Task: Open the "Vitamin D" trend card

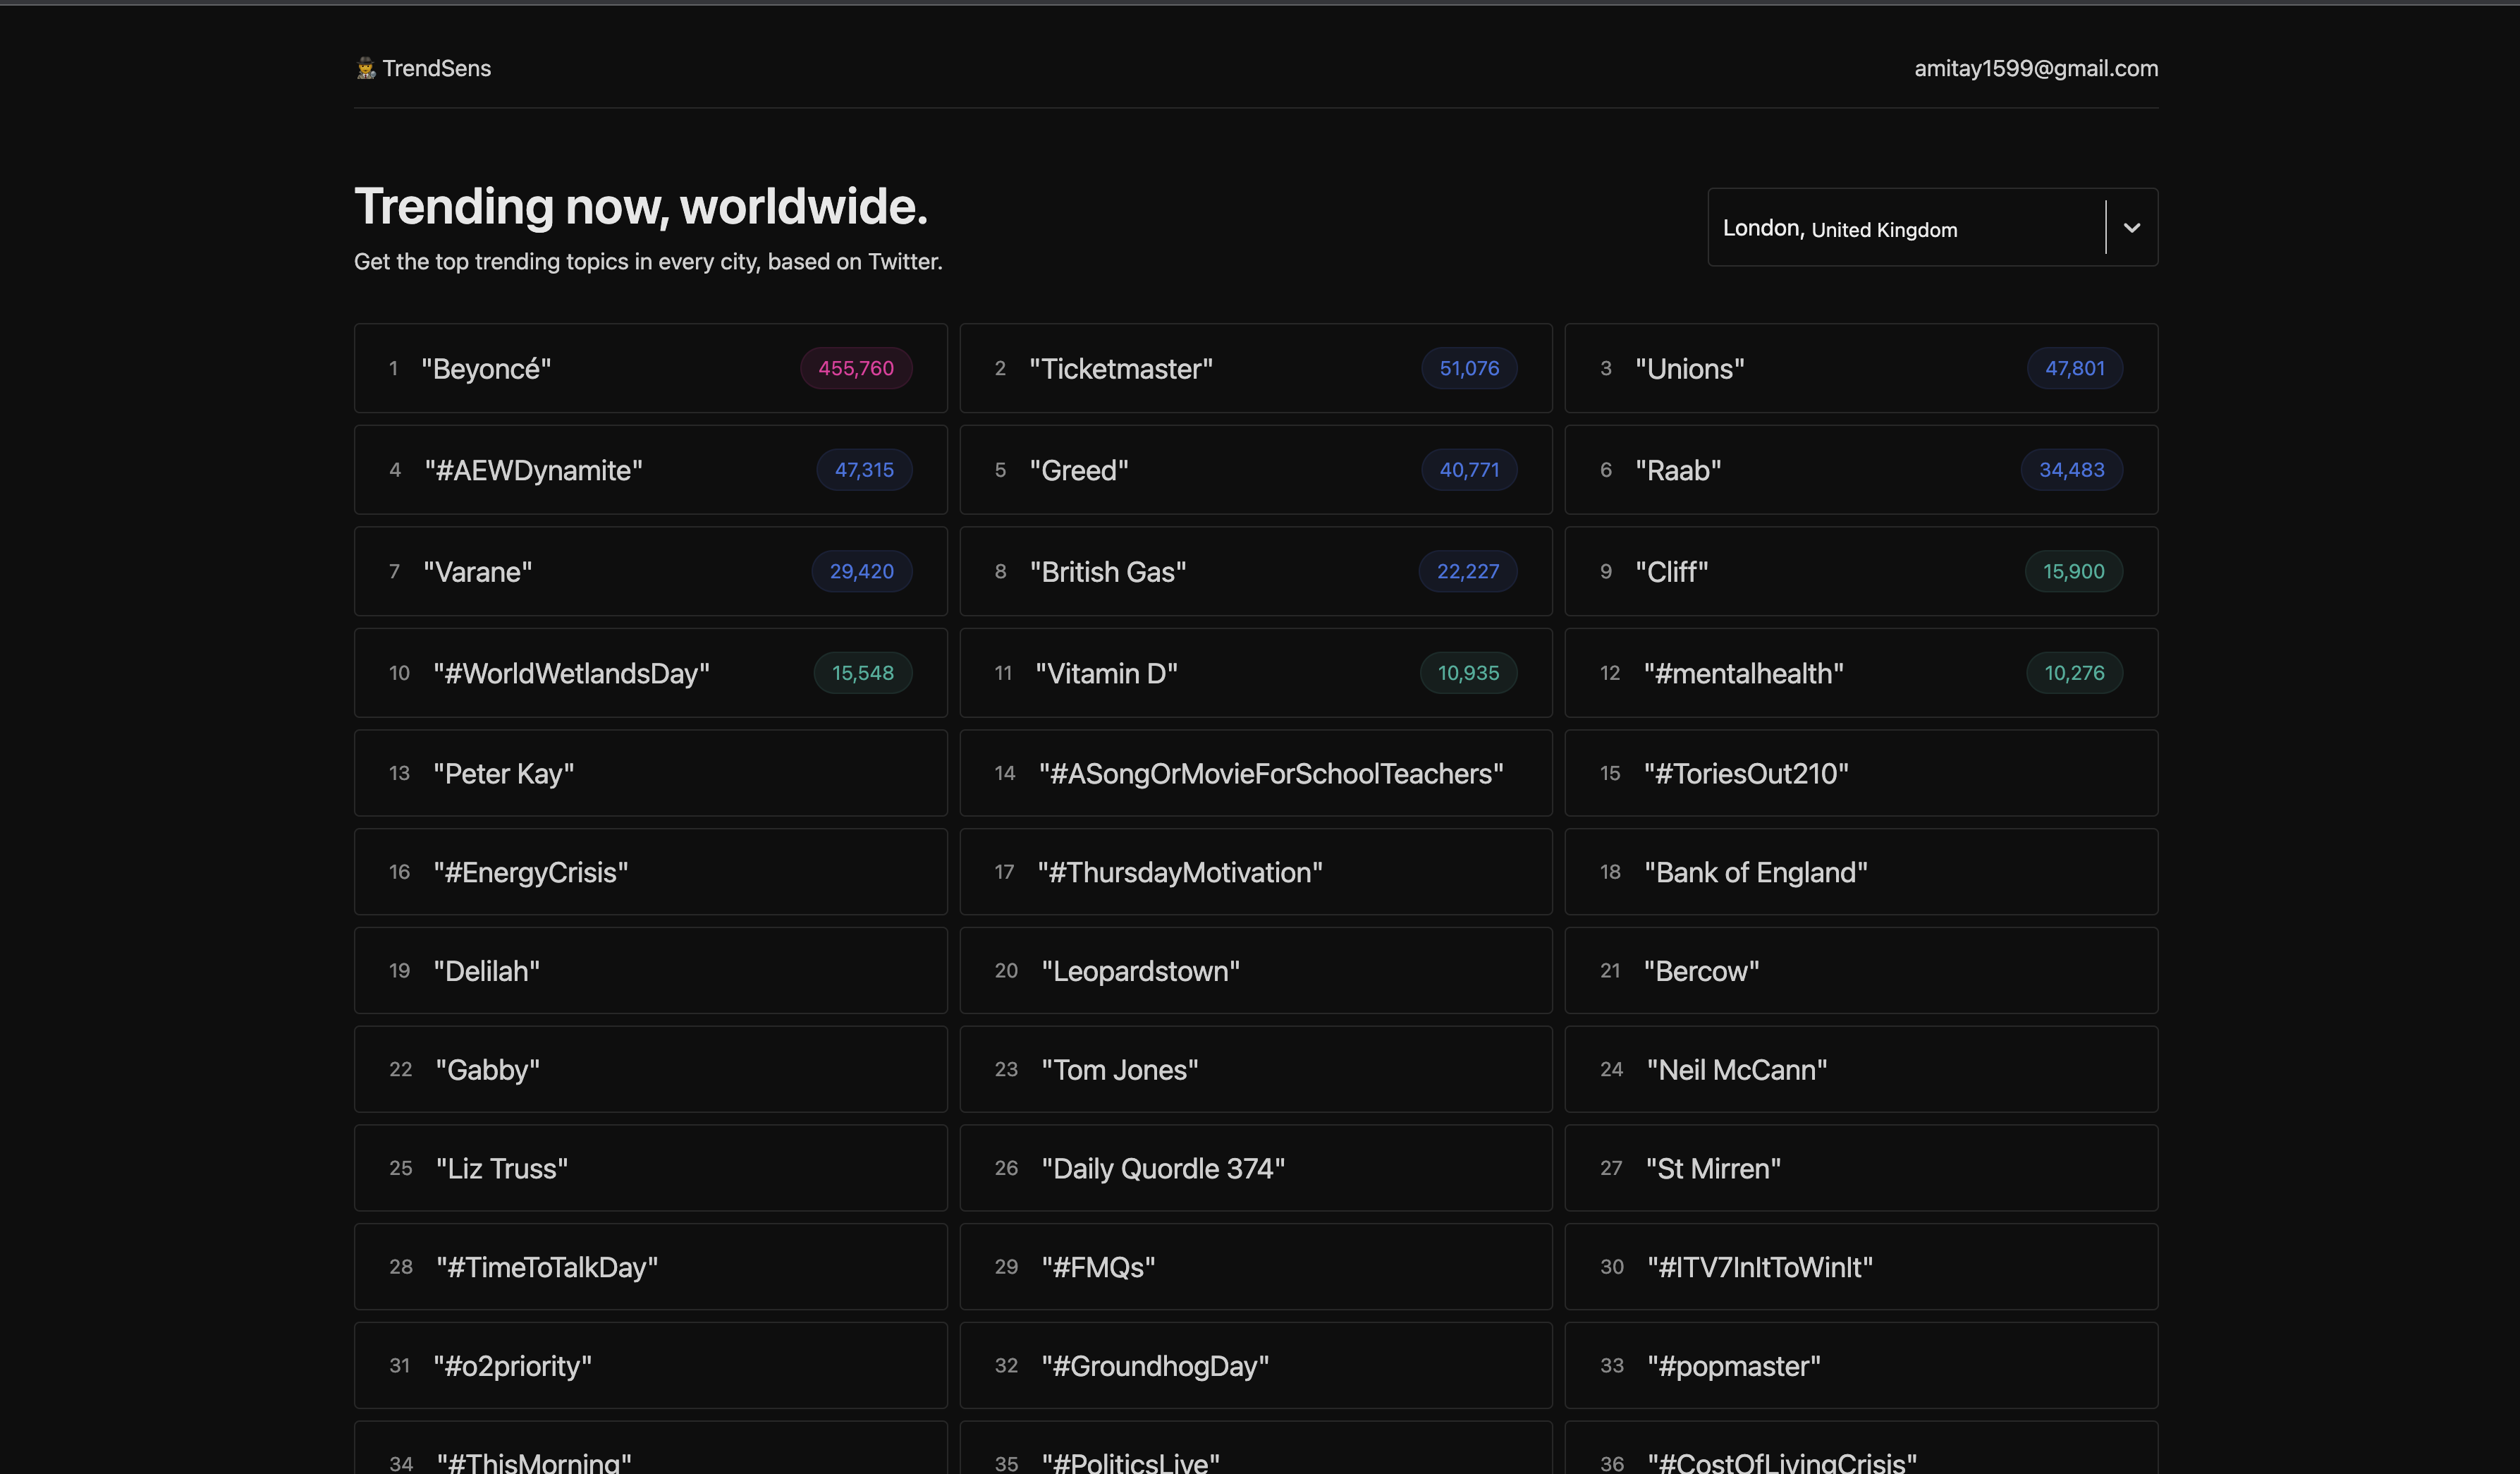Action: pyautogui.click(x=1256, y=673)
